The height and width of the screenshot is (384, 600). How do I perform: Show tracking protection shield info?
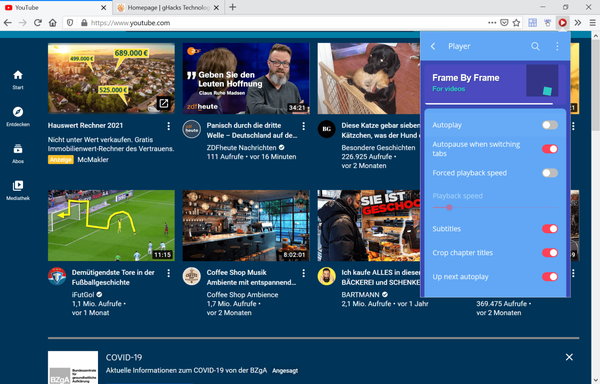pos(70,23)
